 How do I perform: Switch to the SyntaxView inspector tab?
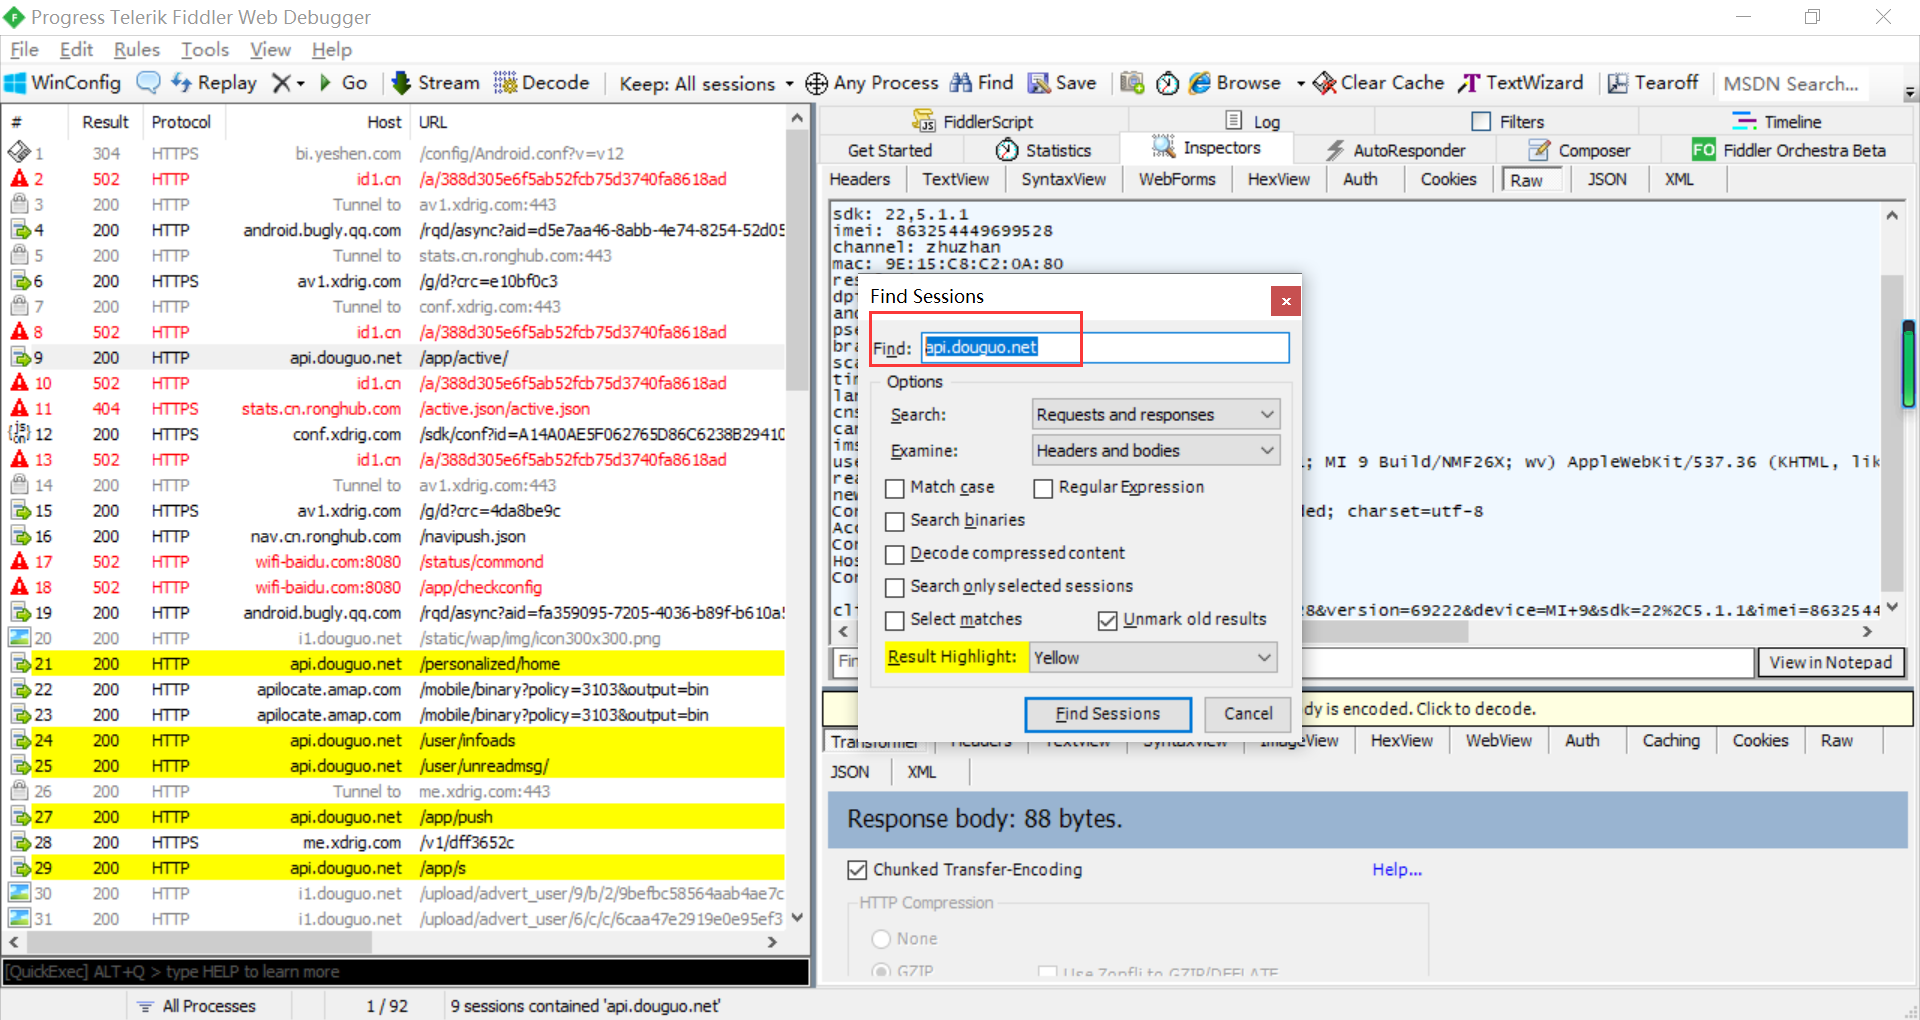point(1064,179)
